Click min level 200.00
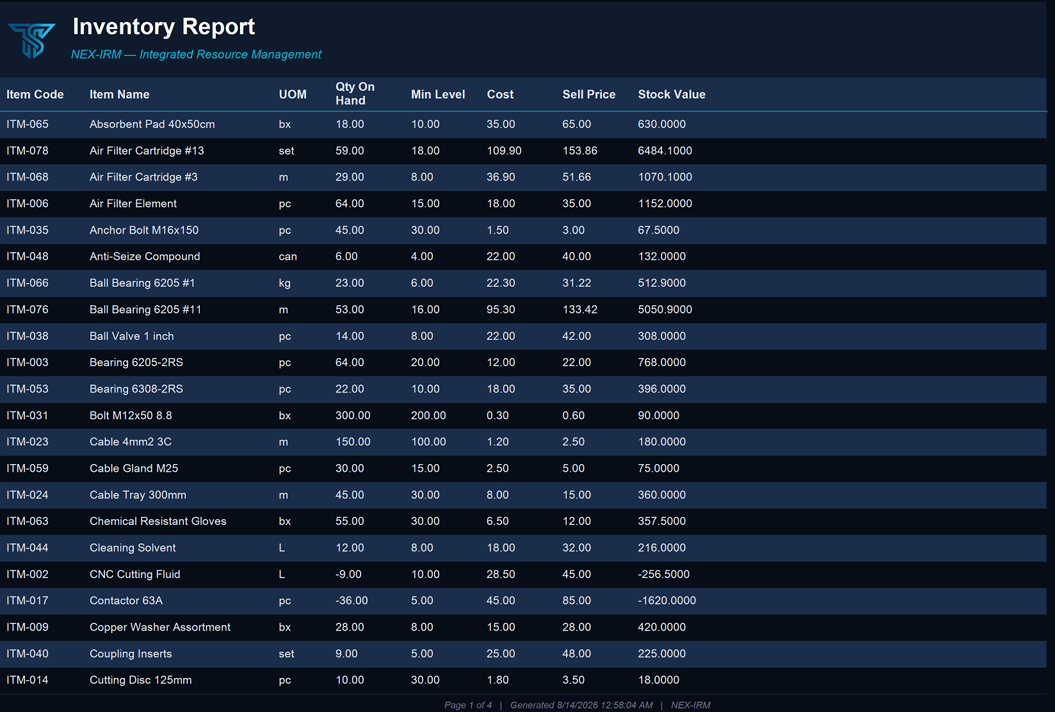 428,415
